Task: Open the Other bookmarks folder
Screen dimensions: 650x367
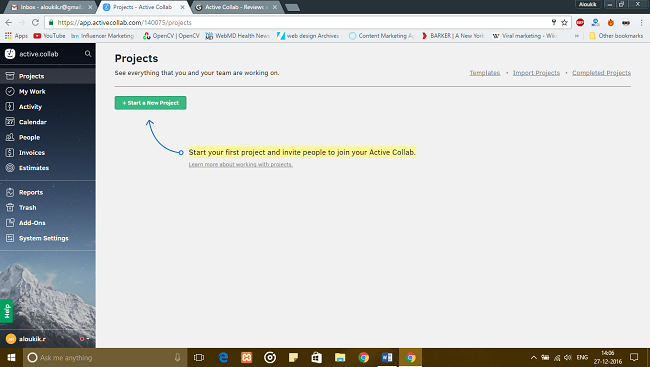Action: click(616, 36)
